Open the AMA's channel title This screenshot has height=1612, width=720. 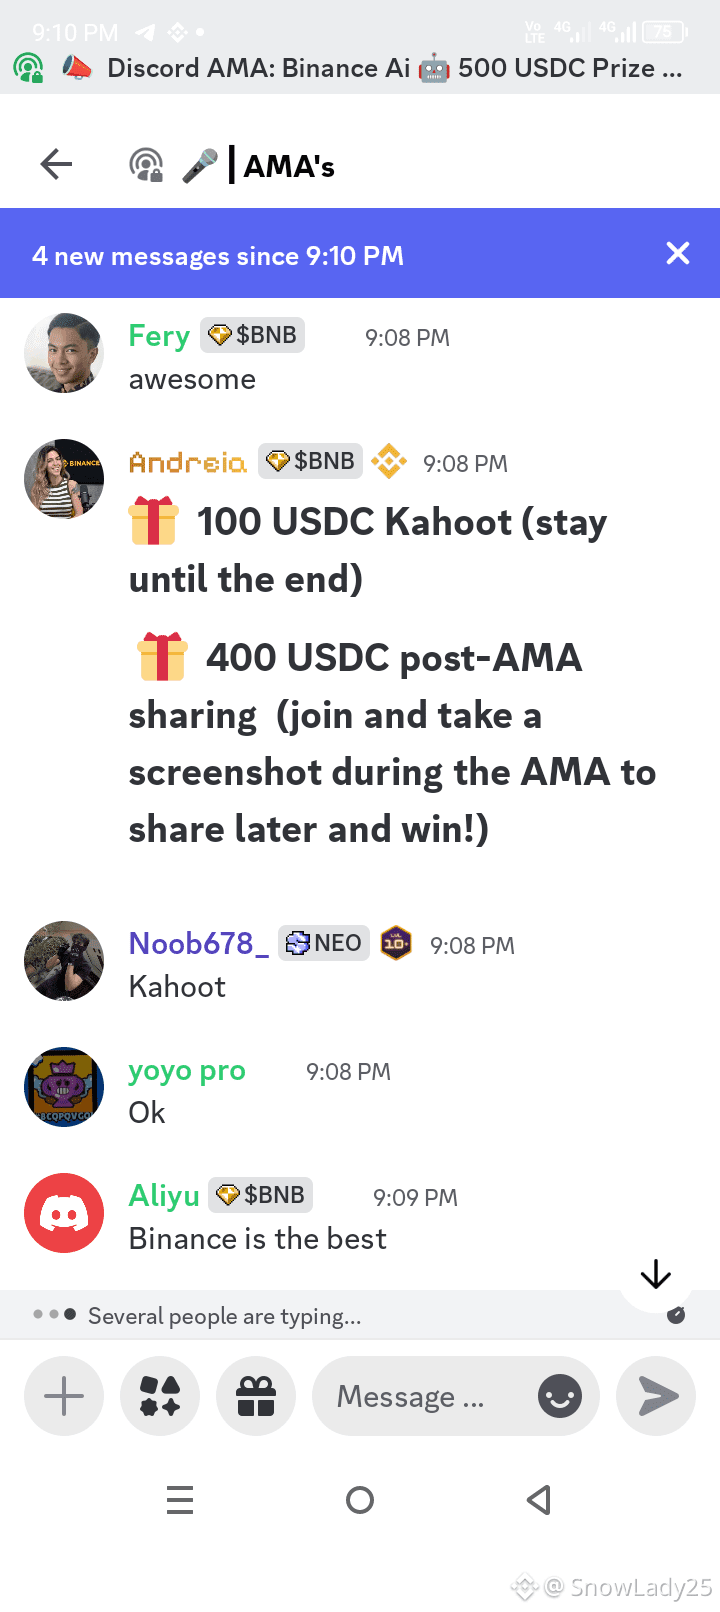pos(289,165)
